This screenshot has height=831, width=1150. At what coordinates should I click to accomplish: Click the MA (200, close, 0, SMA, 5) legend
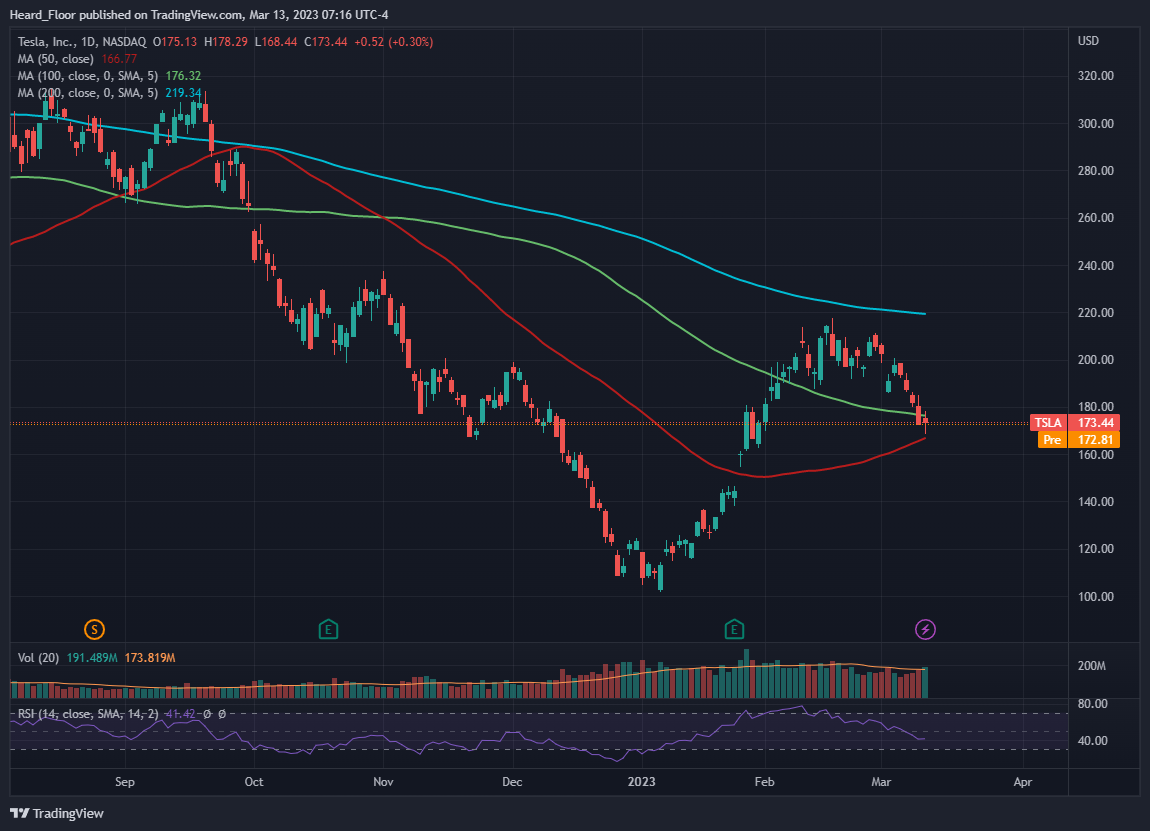point(88,92)
